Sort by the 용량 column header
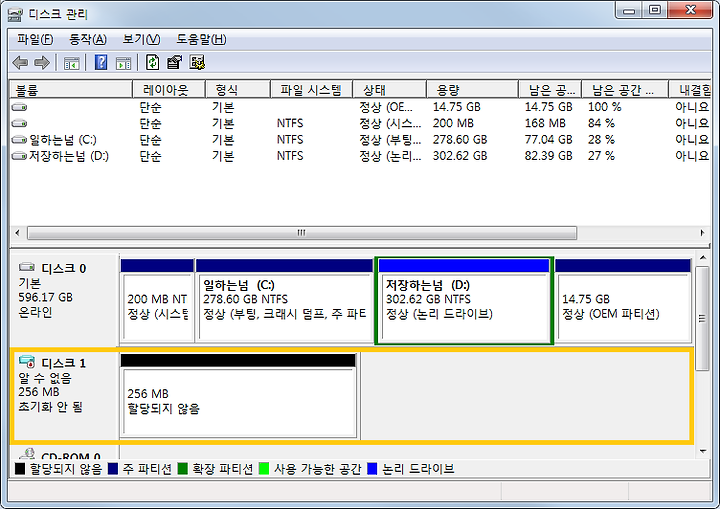Image resolution: width=720 pixels, height=509 pixels. (x=472, y=90)
